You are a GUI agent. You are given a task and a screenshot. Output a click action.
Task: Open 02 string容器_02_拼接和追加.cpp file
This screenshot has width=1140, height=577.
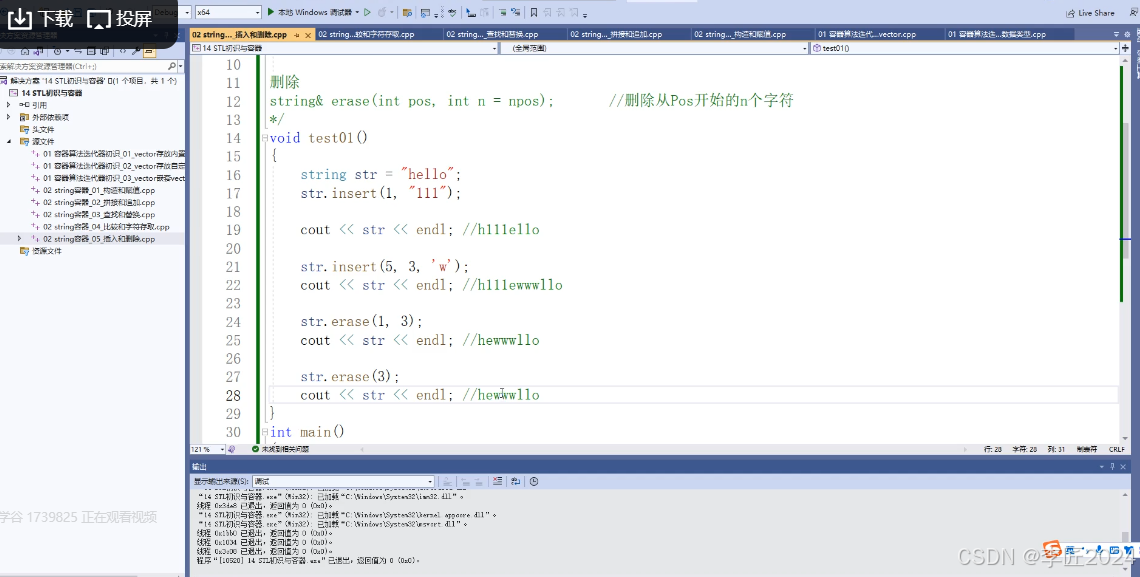tap(93, 203)
